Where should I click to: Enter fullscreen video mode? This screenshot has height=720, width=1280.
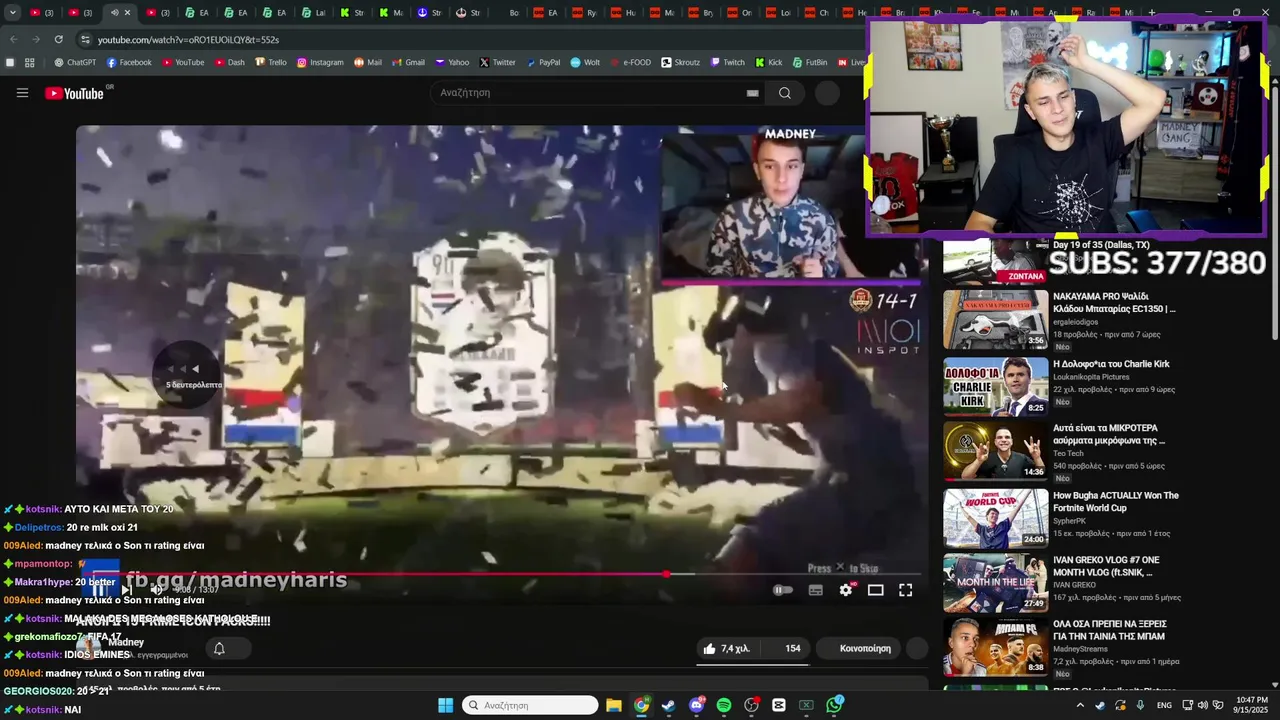(905, 590)
